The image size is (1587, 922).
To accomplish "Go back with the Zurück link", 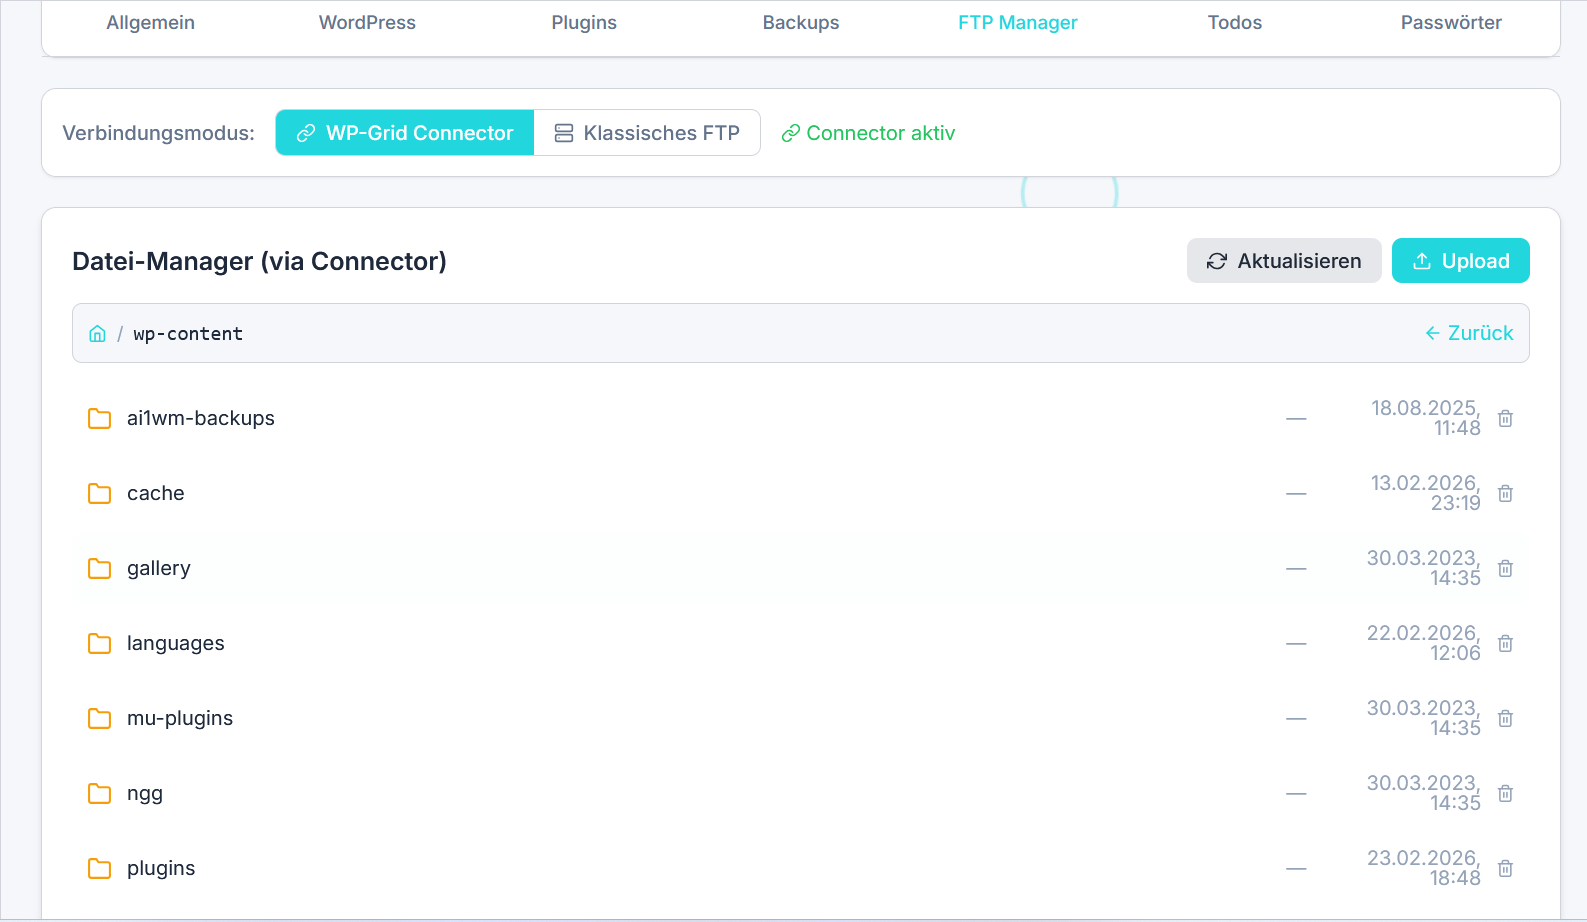I will pyautogui.click(x=1469, y=333).
